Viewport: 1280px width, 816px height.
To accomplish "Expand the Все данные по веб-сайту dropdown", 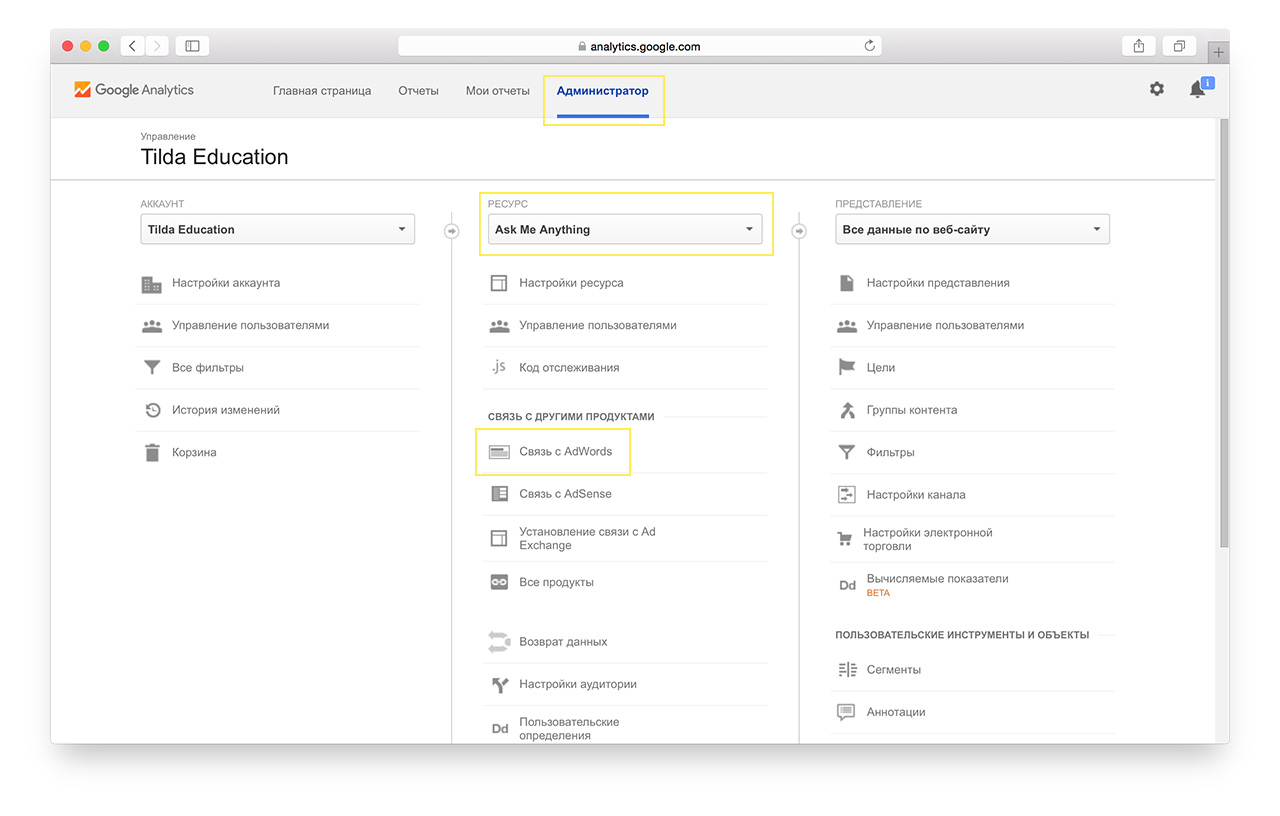I will point(972,229).
